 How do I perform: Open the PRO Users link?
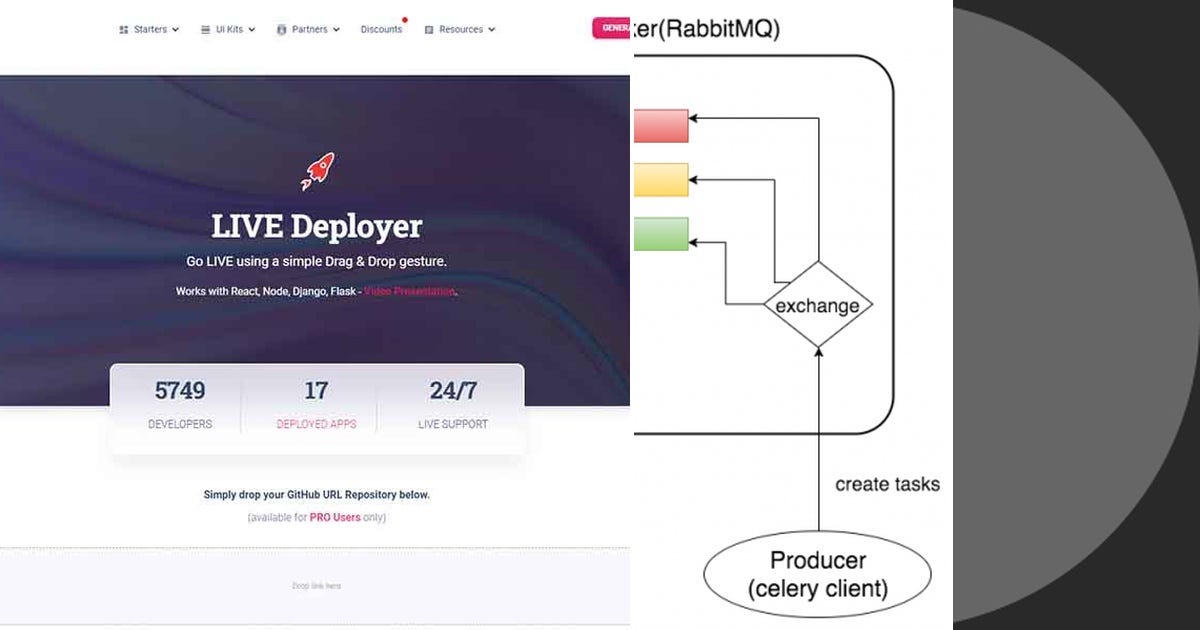(x=335, y=518)
